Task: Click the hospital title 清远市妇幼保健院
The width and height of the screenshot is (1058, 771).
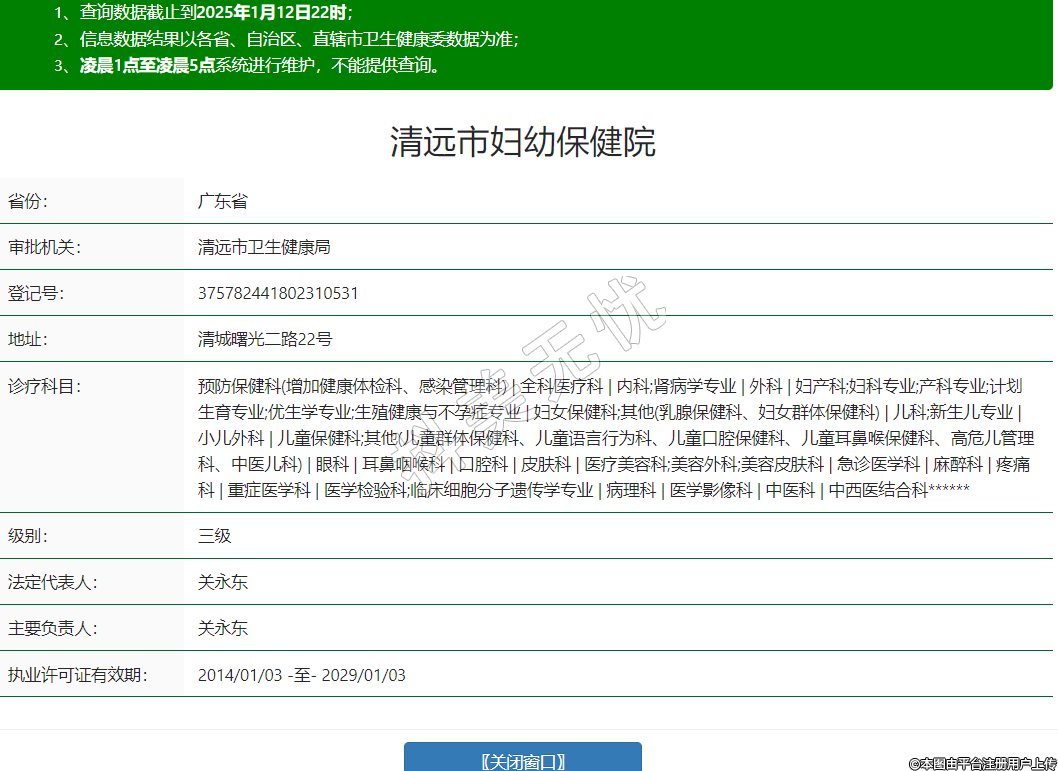Action: click(x=522, y=142)
